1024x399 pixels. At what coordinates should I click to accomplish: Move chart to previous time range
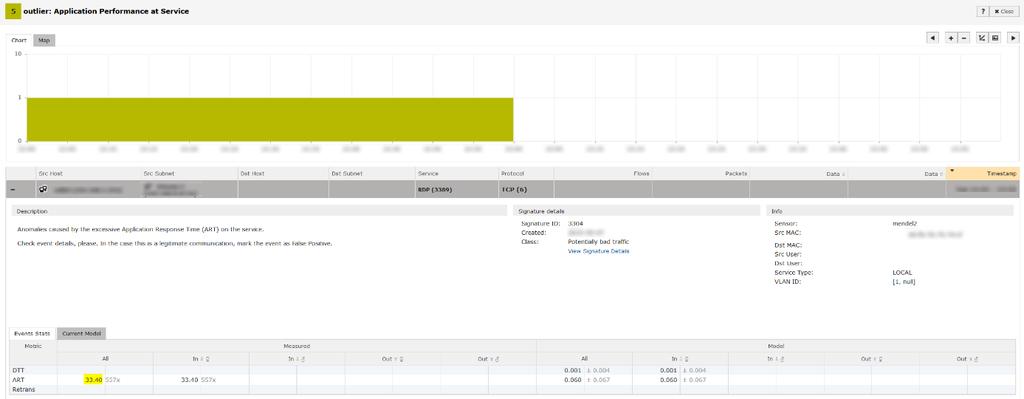pyautogui.click(x=933, y=39)
